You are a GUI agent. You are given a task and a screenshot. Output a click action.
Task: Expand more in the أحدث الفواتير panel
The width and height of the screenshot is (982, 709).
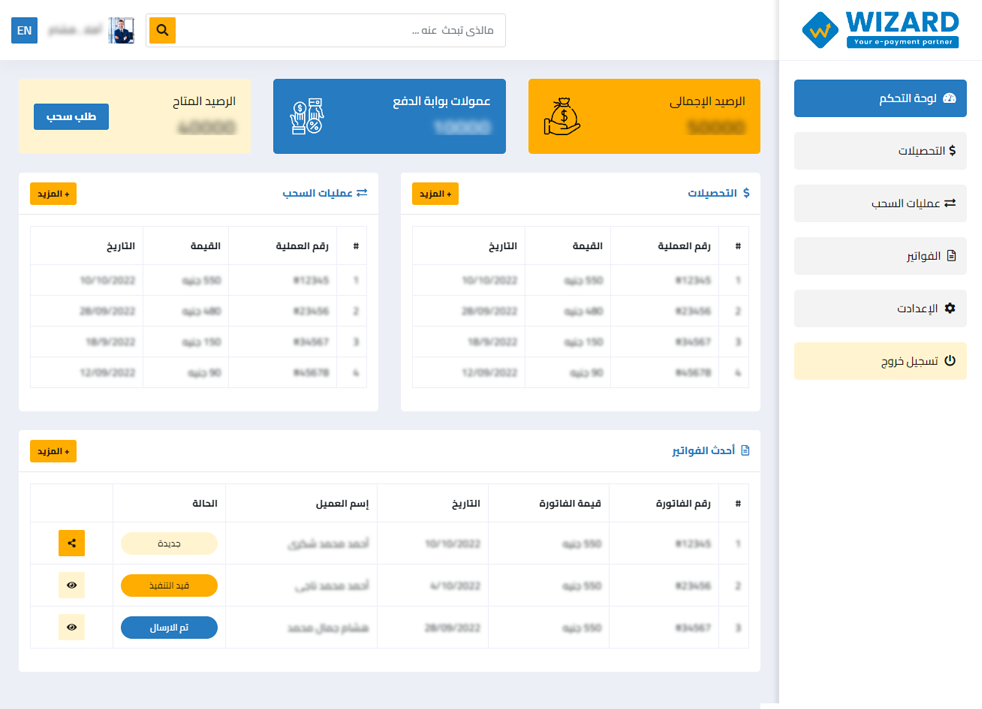[53, 452]
